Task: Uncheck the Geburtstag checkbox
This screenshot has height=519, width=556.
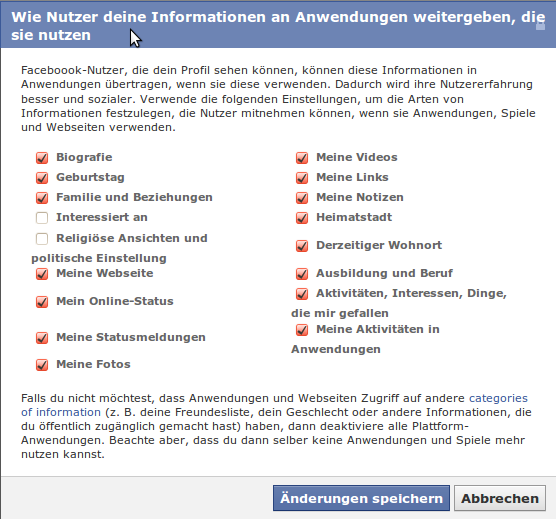Action: pos(42,178)
